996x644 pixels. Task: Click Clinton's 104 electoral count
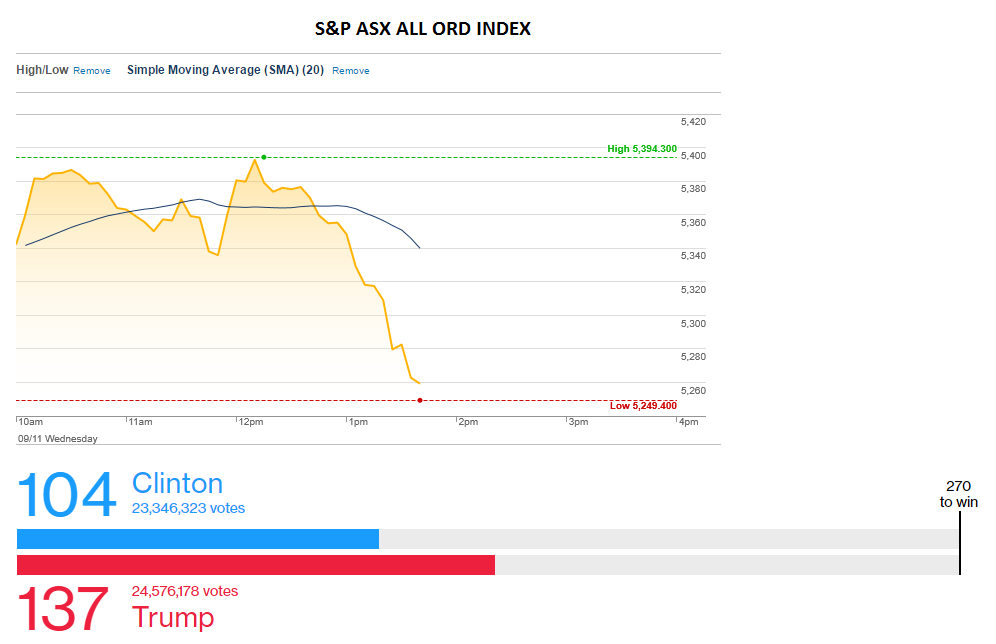[67, 494]
